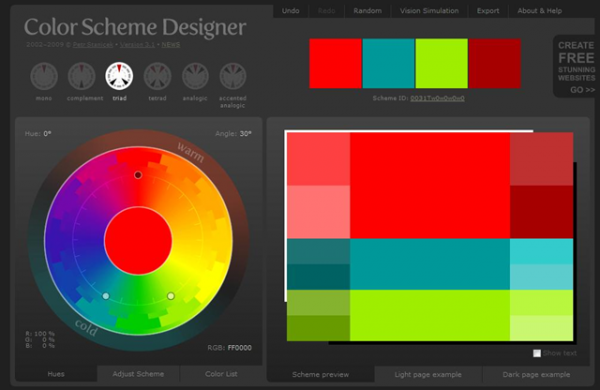600x390 pixels.
Task: Pick the analogic scheme wheel icon
Action: pyautogui.click(x=195, y=76)
